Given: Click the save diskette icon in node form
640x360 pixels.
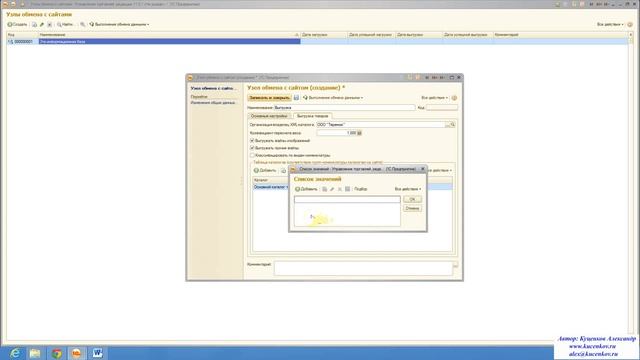Looking at the screenshot, I should point(296,98).
